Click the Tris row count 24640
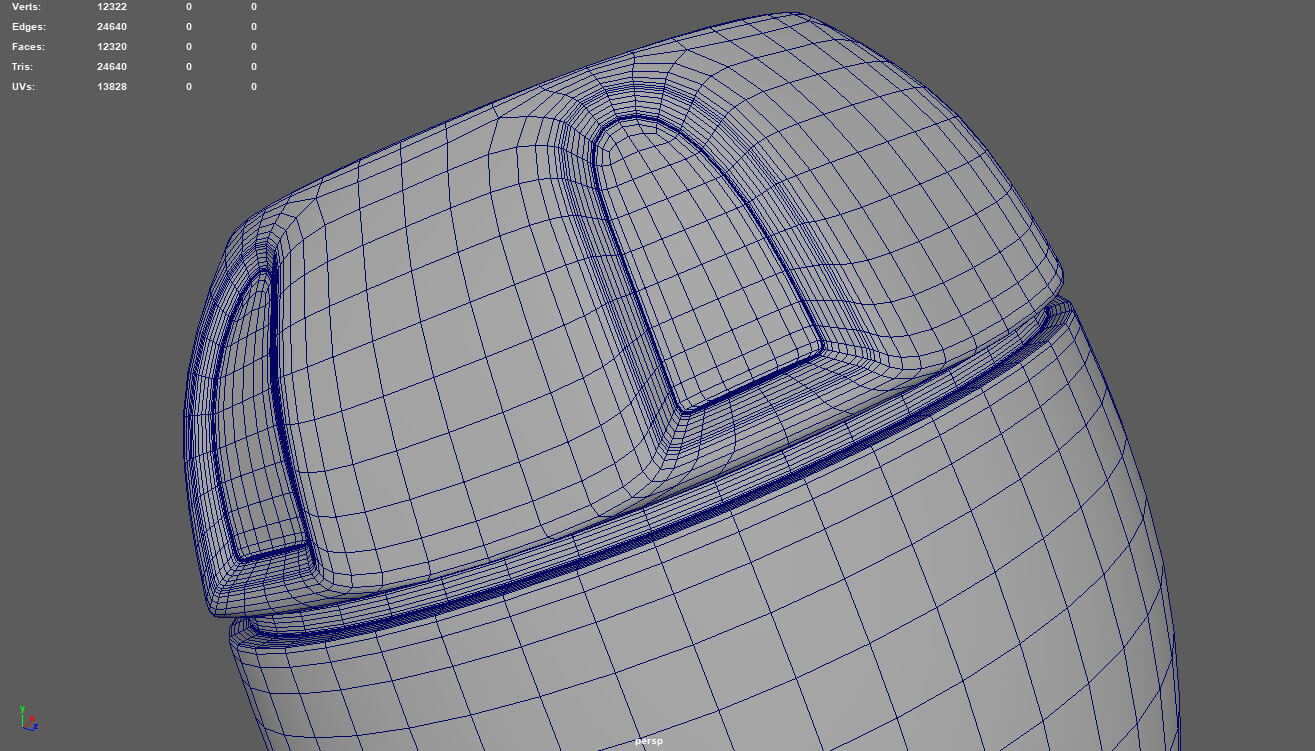 click(112, 67)
